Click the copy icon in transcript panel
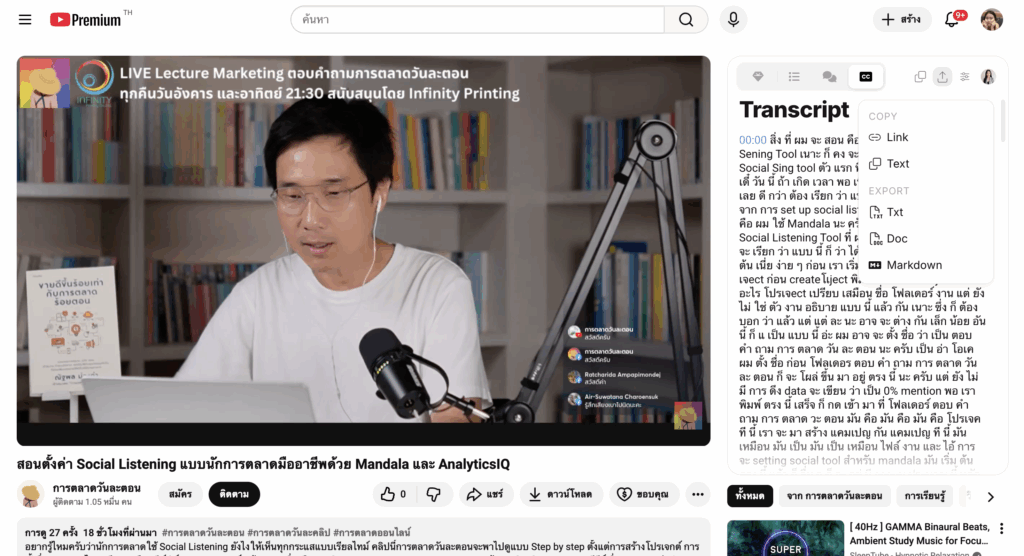 920,76
